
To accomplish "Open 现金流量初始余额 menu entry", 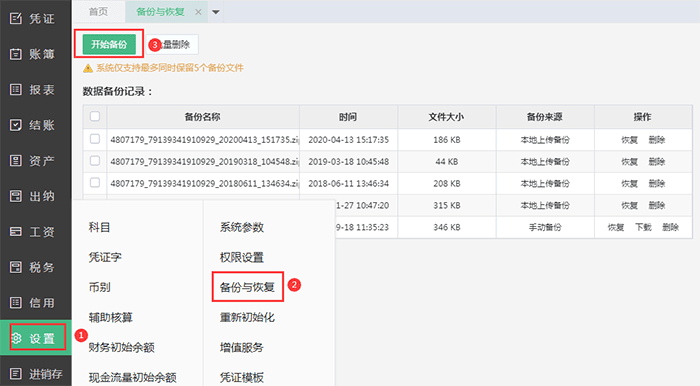I will 133,378.
